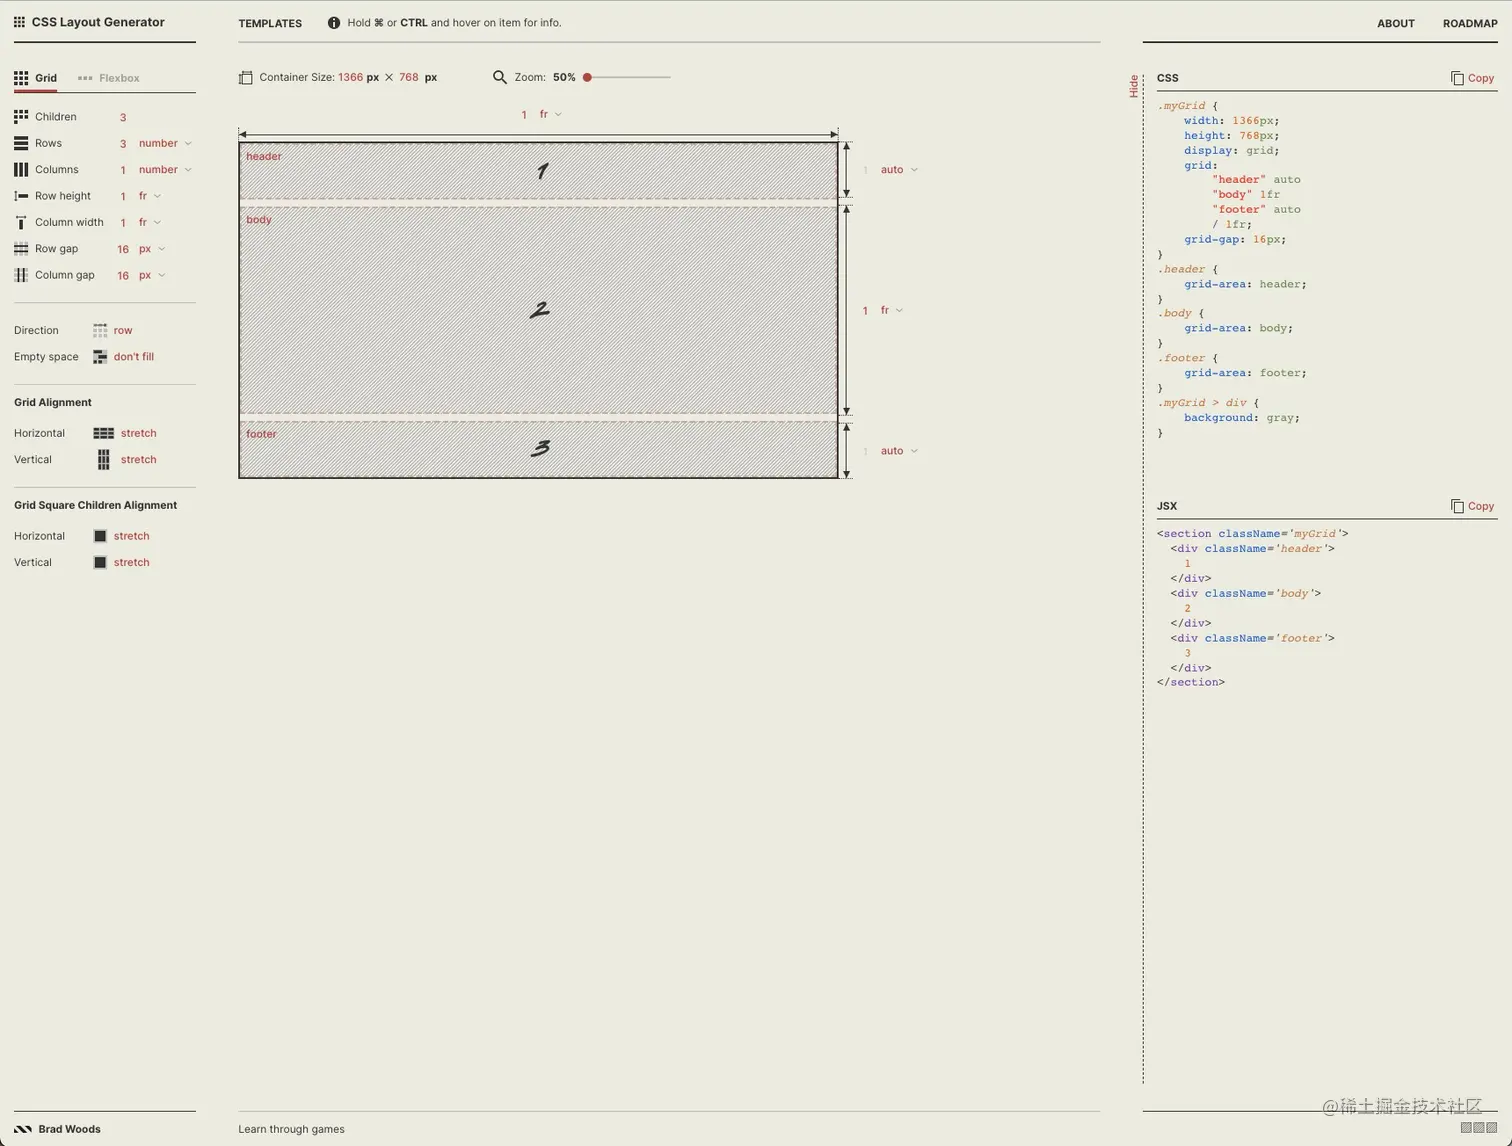Toggle Grid Alignment Horizontal stretch value
Screen dimensions: 1512x1146
coord(139,433)
